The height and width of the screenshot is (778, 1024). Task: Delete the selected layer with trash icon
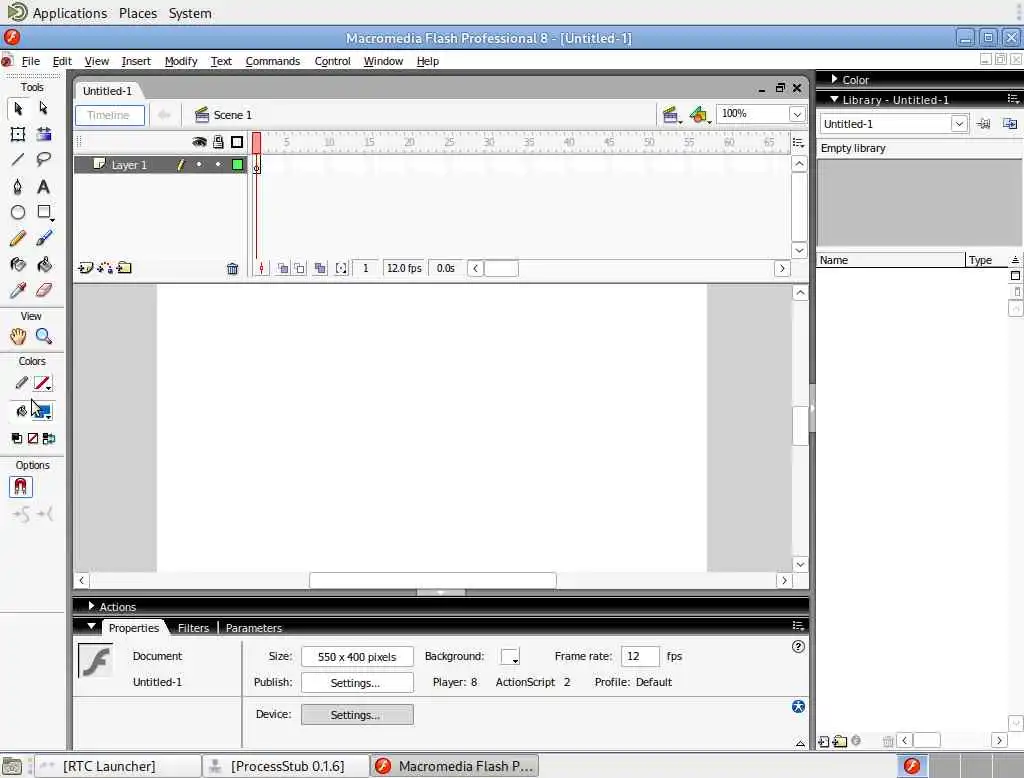(232, 268)
